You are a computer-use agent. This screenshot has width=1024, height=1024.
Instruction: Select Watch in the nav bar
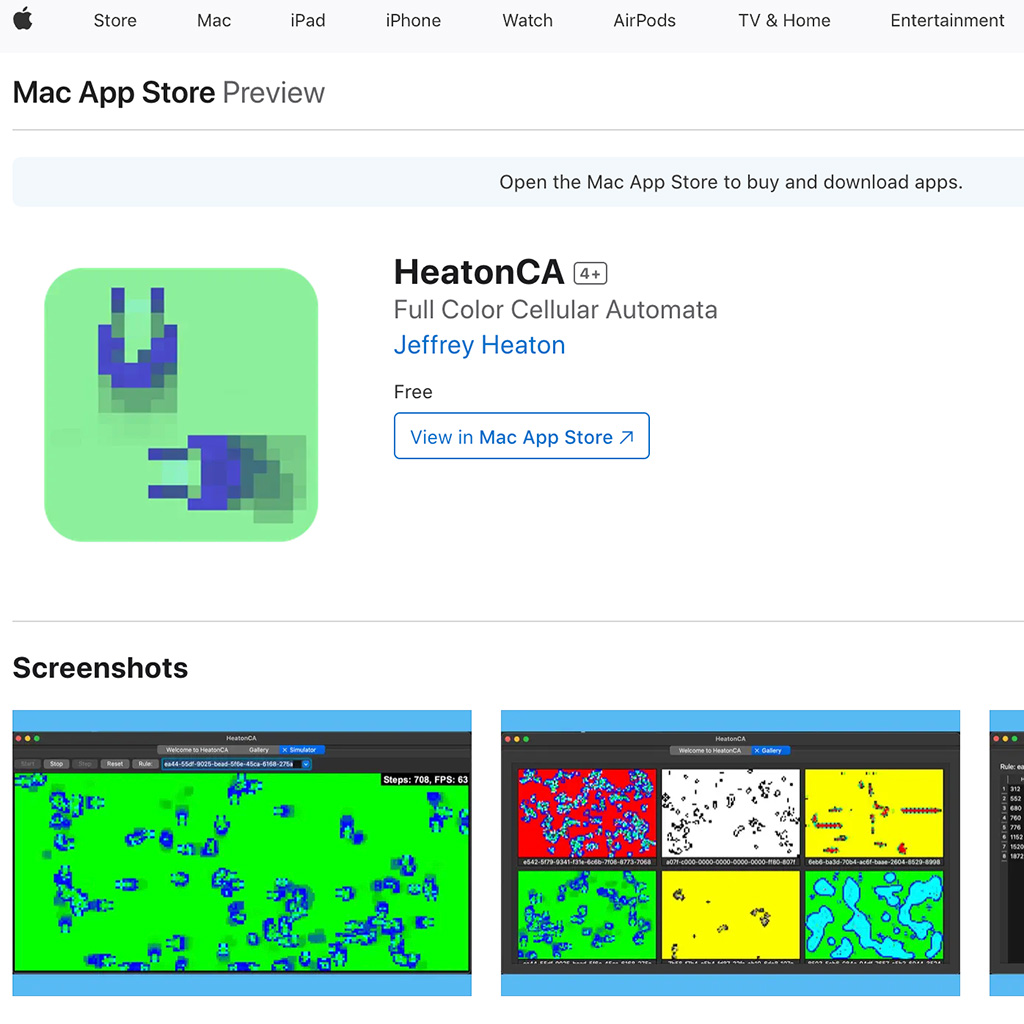(527, 21)
